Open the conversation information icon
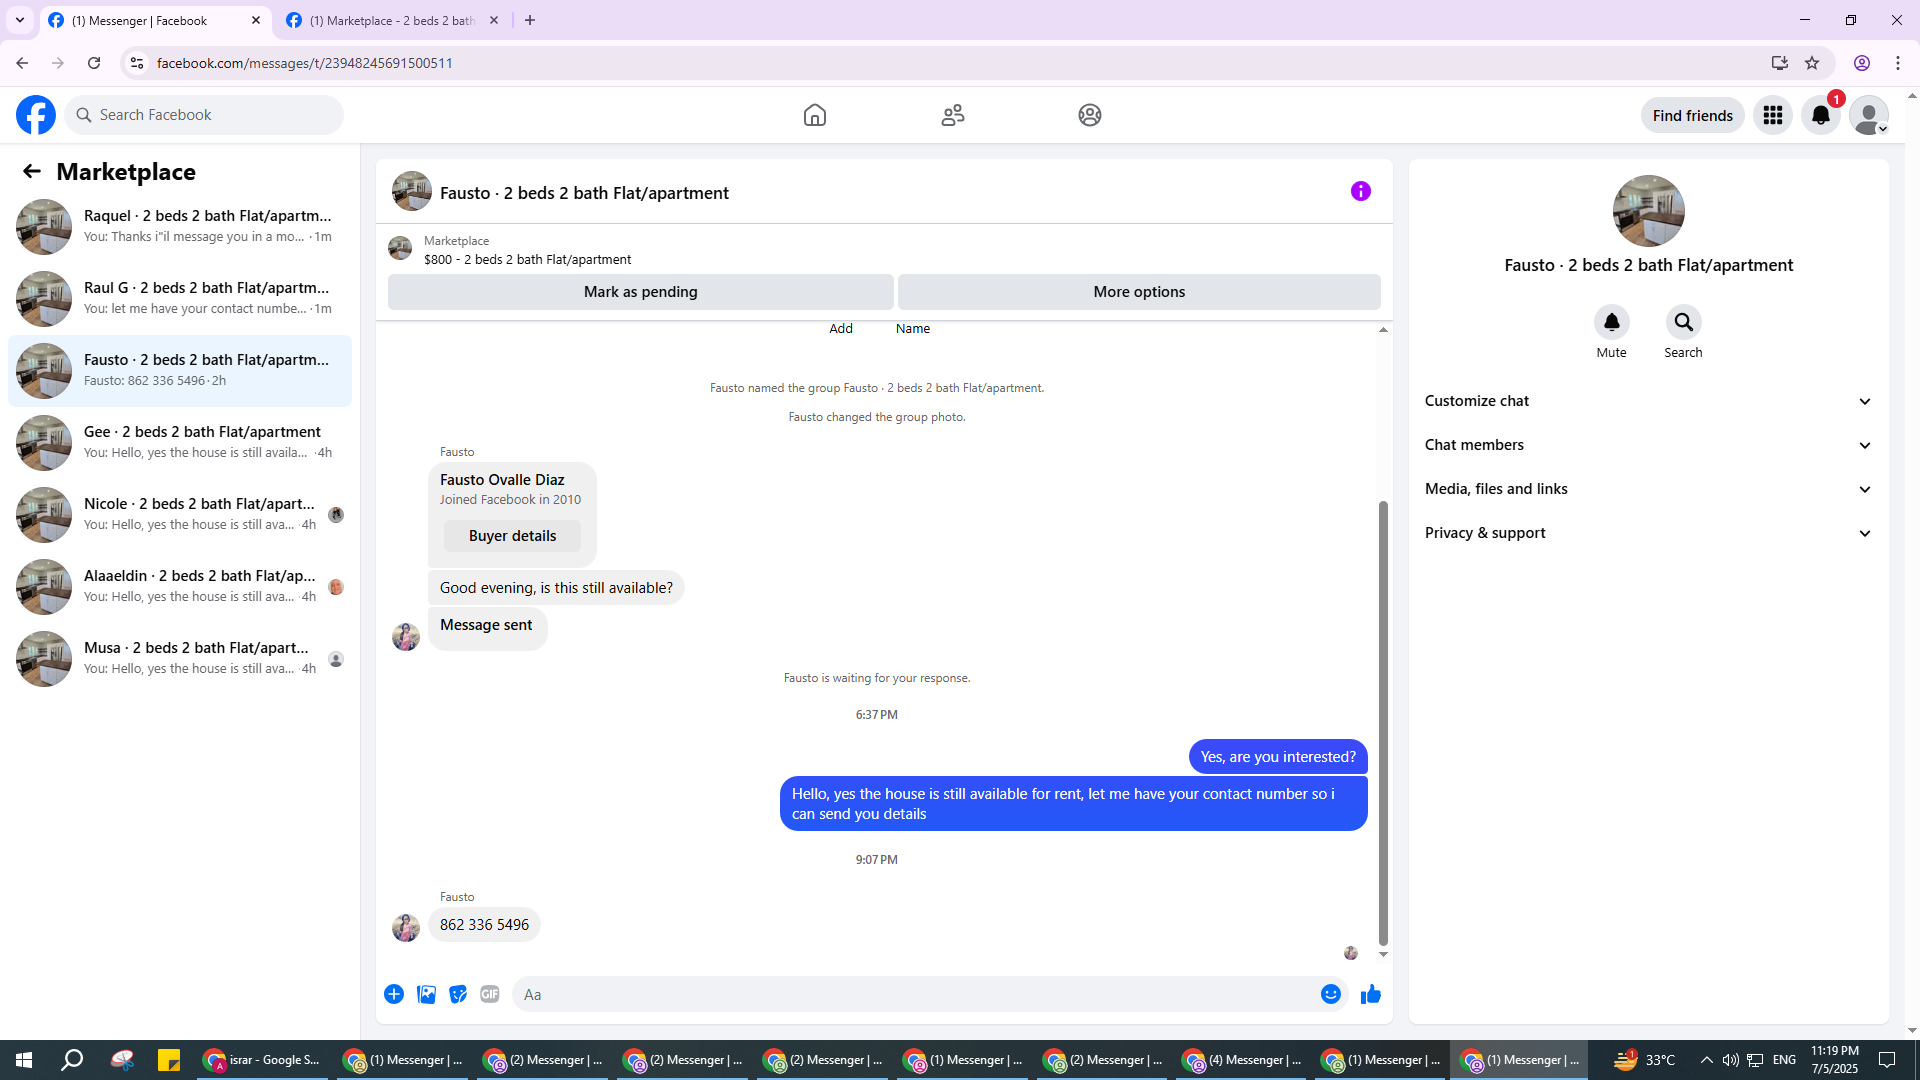 coord(1360,191)
